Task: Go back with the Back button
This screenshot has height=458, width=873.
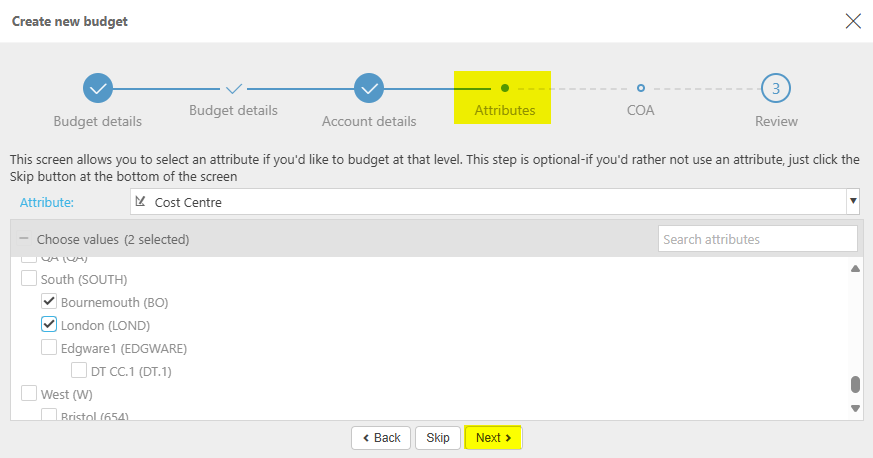Action: [381, 438]
